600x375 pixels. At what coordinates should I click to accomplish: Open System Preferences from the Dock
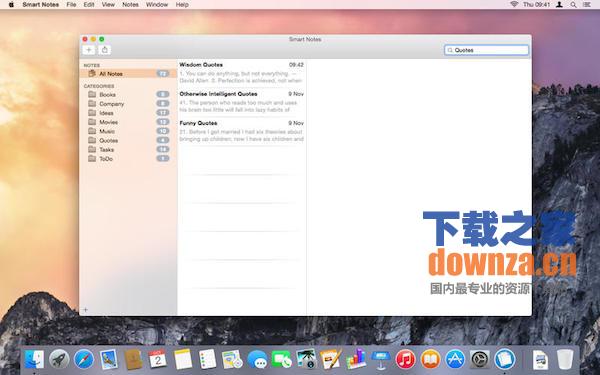tap(479, 359)
